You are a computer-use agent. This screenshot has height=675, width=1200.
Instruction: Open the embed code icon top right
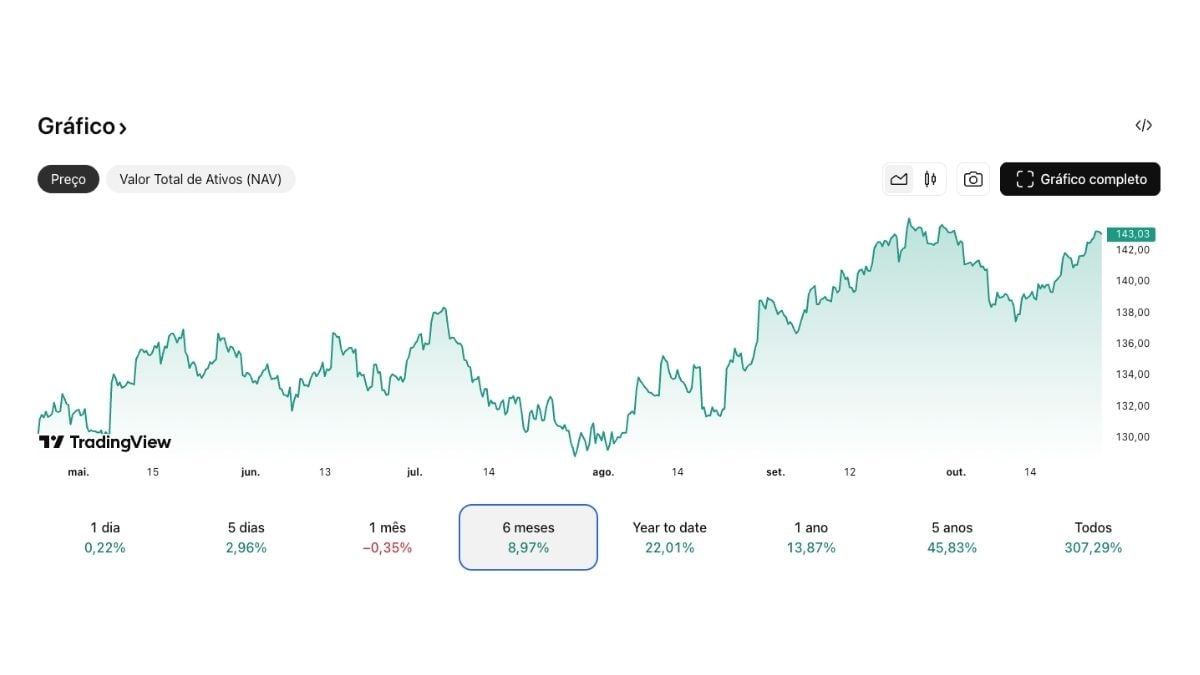1142,126
